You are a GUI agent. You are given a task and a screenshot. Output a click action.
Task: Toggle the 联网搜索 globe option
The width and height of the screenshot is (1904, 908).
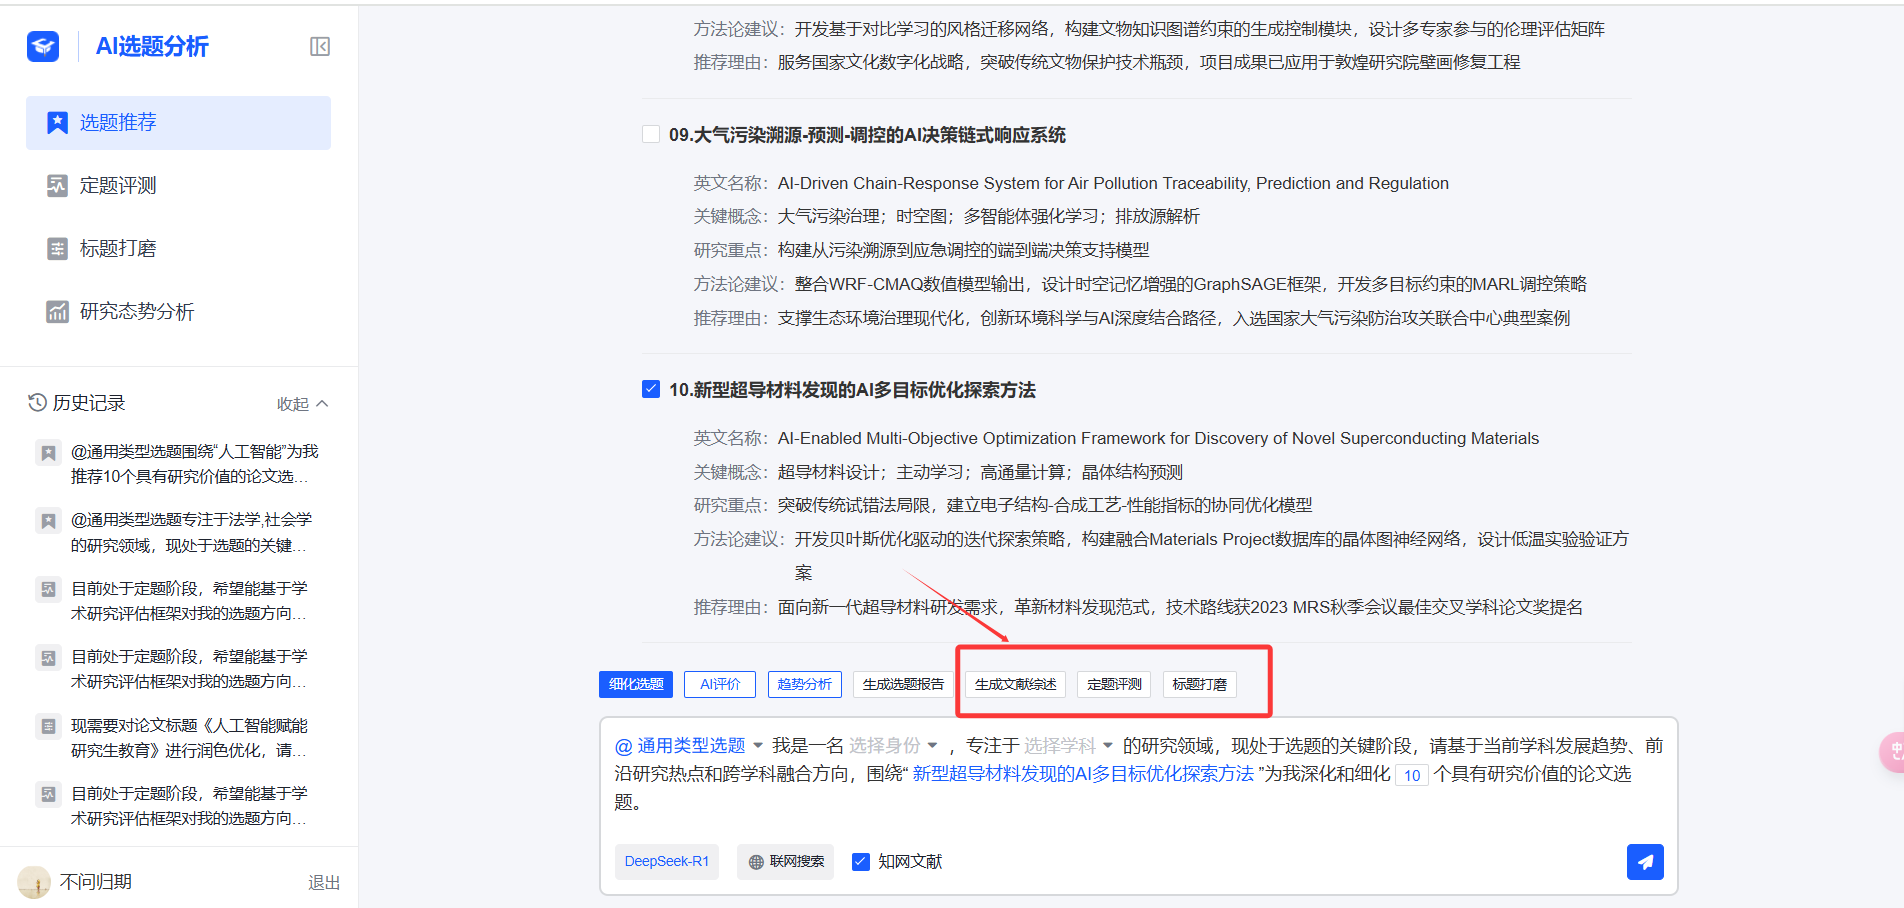787,861
